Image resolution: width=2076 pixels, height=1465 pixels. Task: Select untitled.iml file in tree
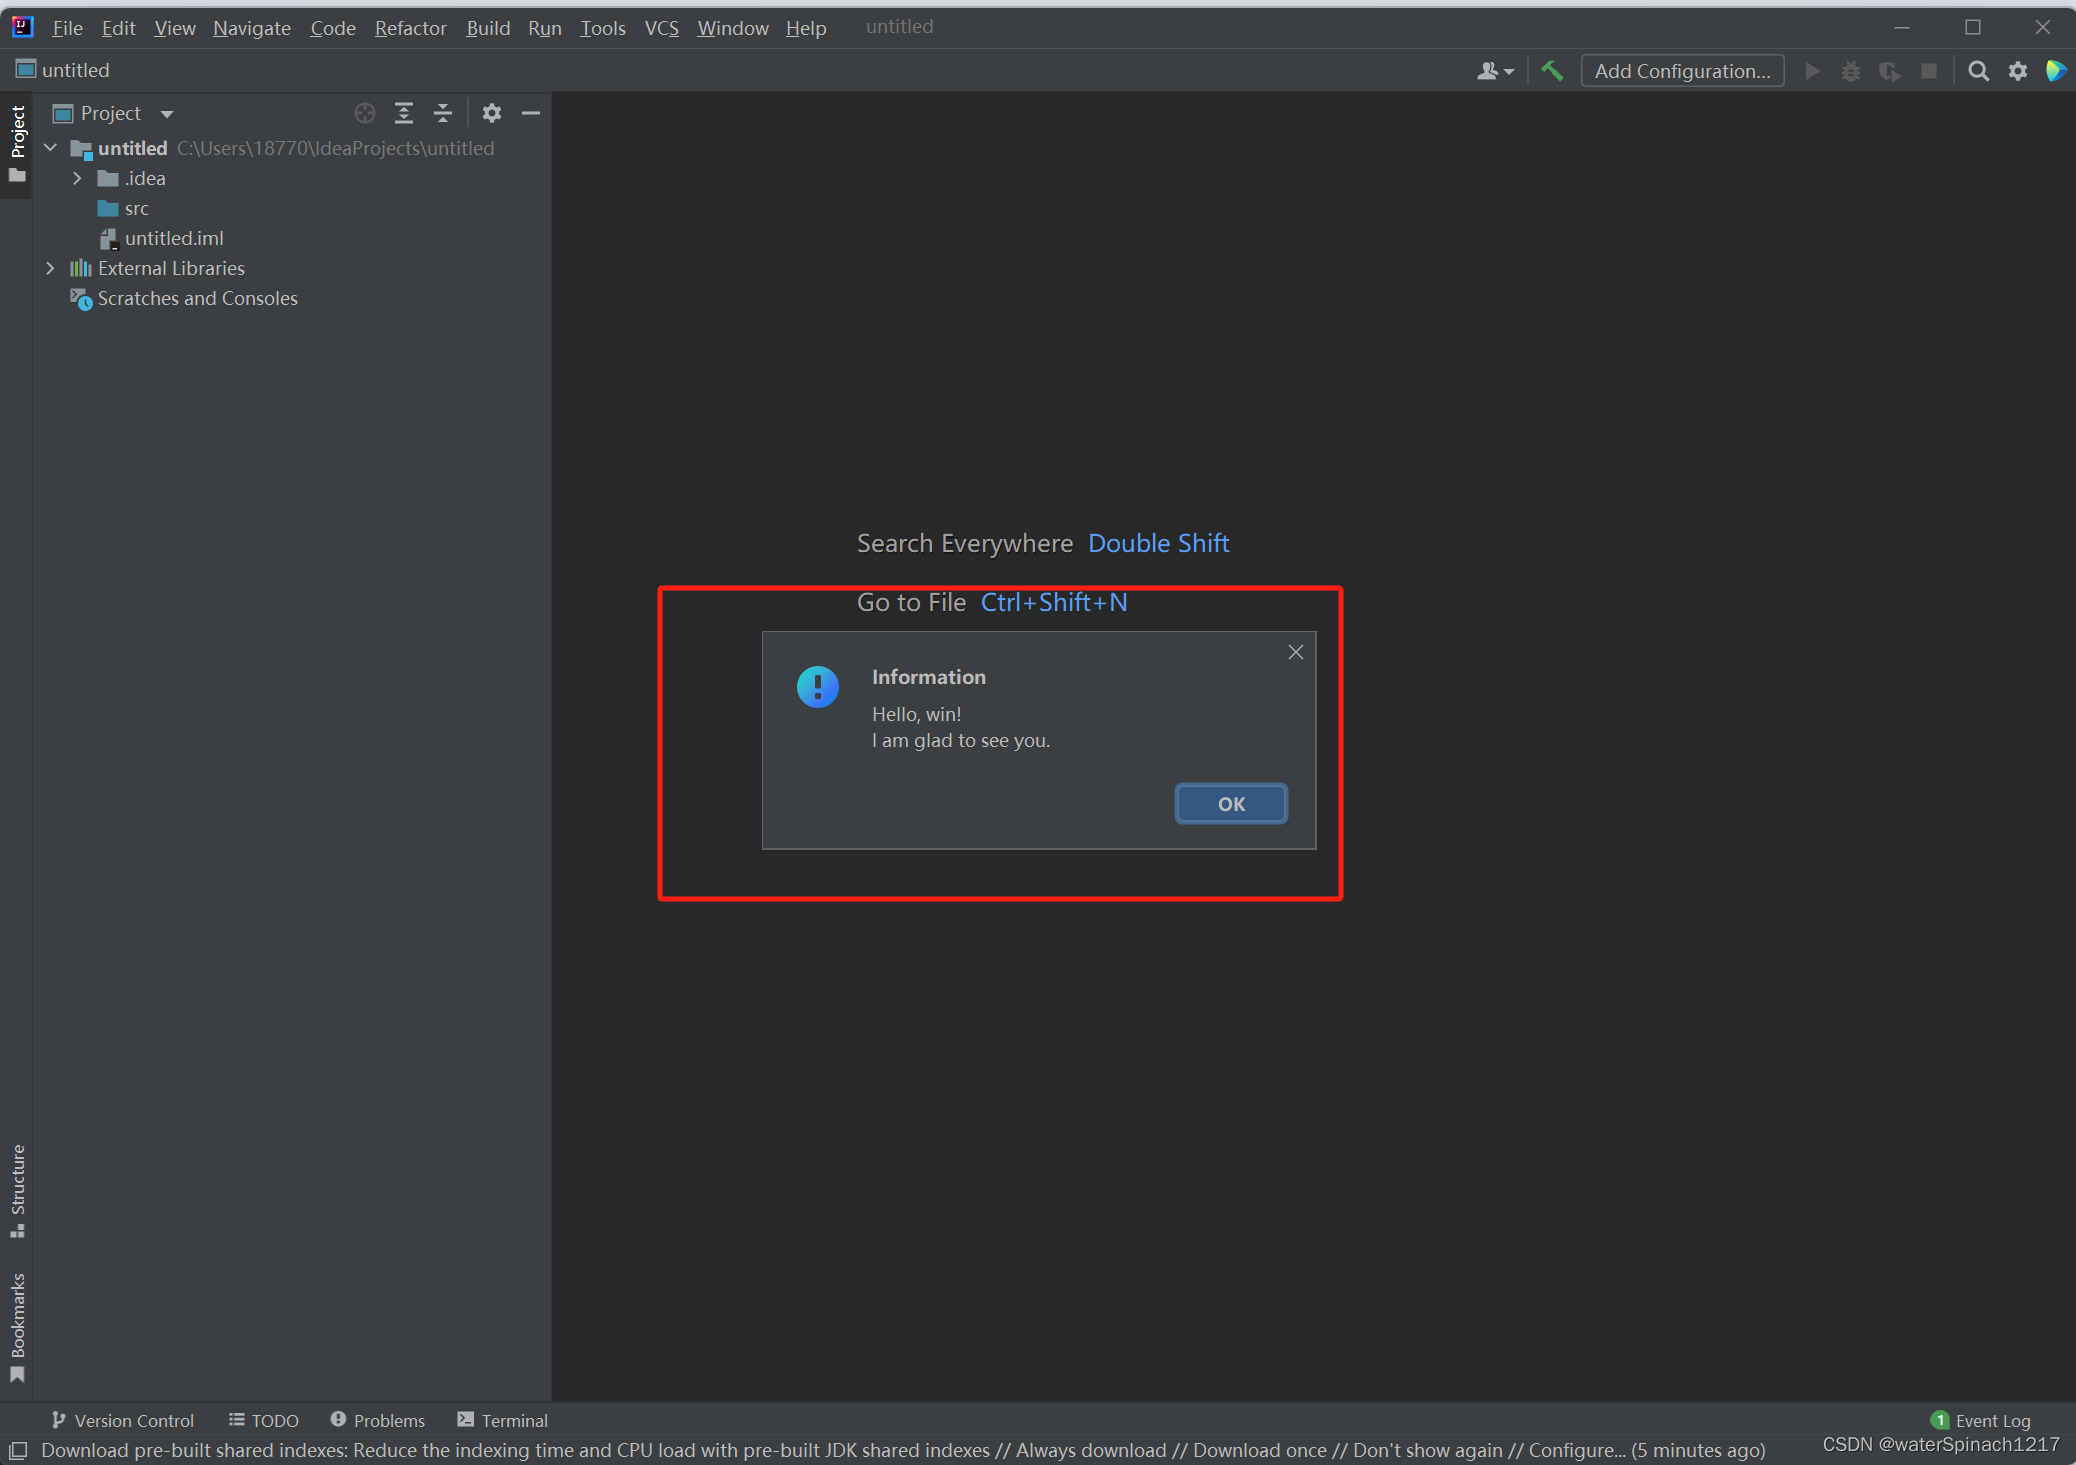[x=173, y=238]
